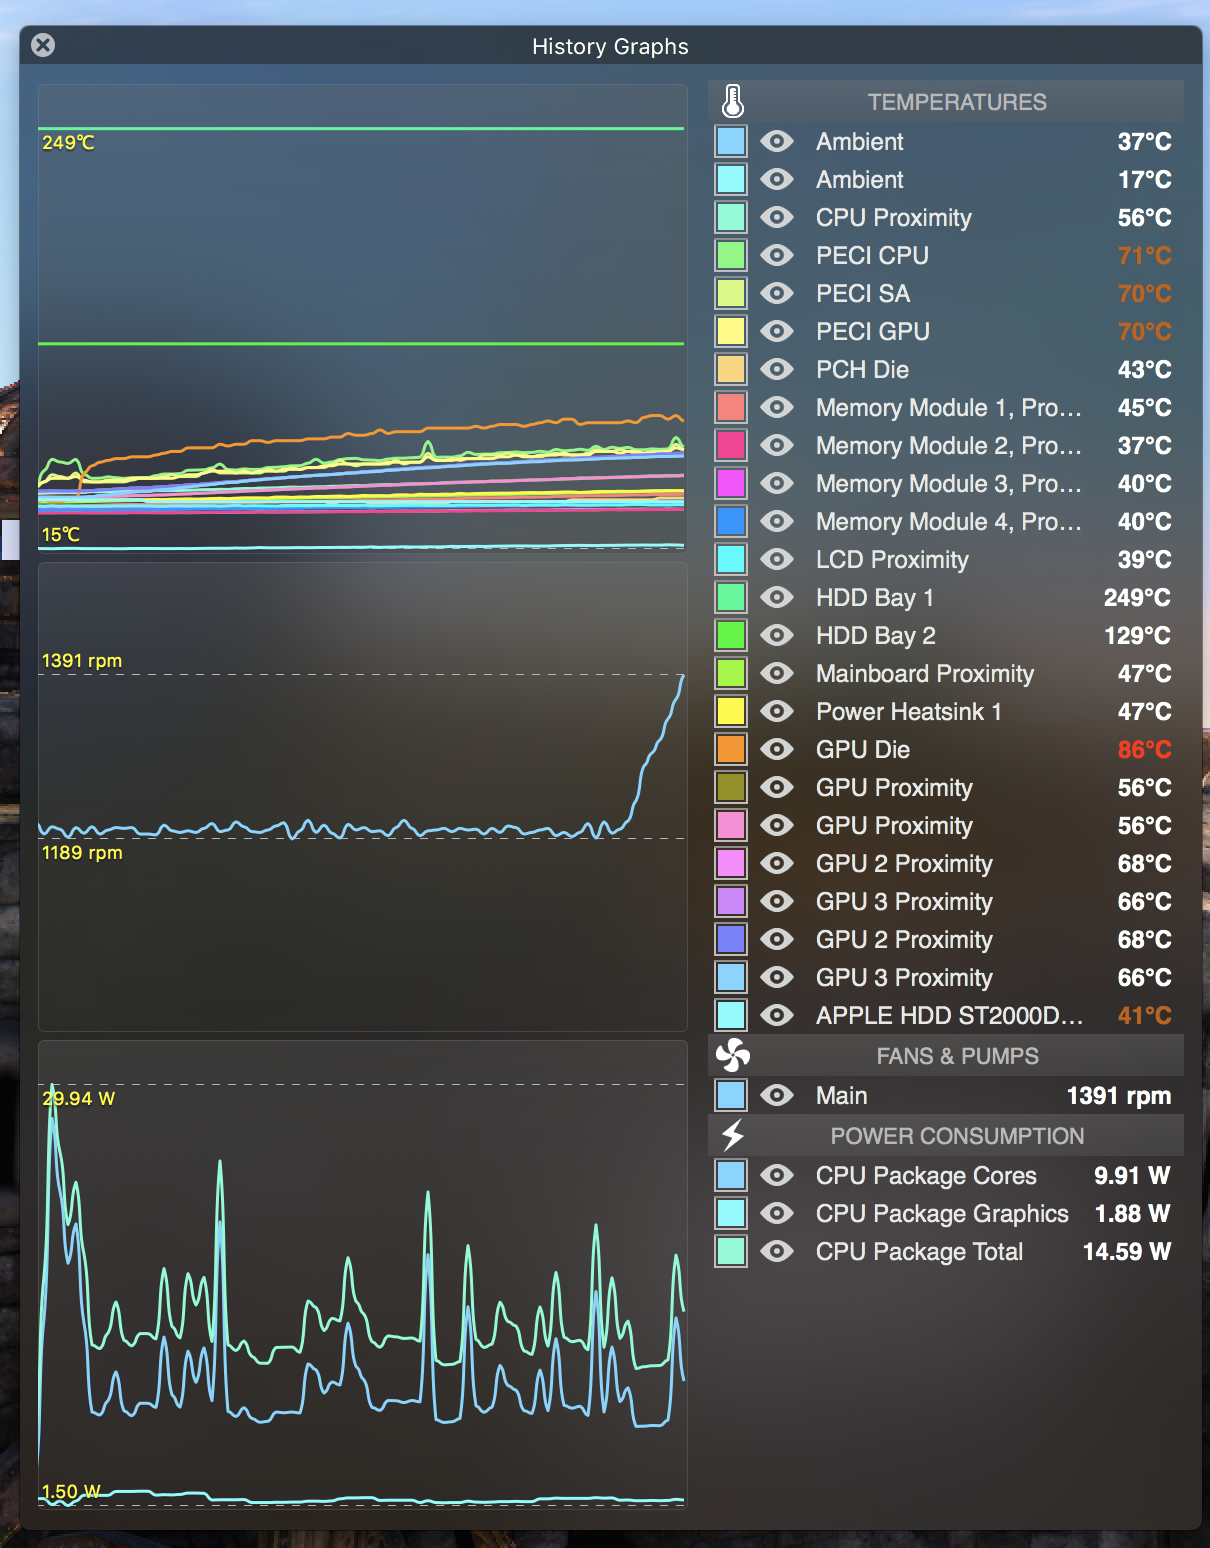
Task: Hide HDD Bay 1 temperature line
Action: pyautogui.click(x=777, y=597)
